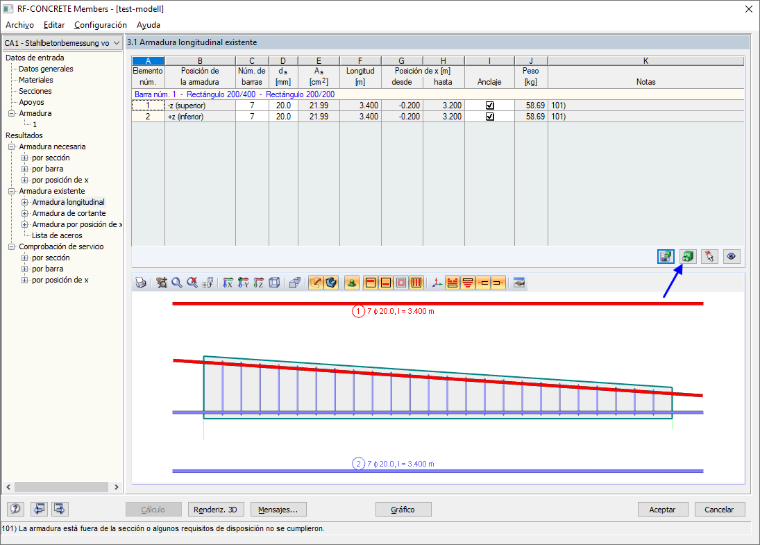Go to previous table with left arrow icon
Image resolution: width=760 pixels, height=545 pixels.
pos(39,509)
